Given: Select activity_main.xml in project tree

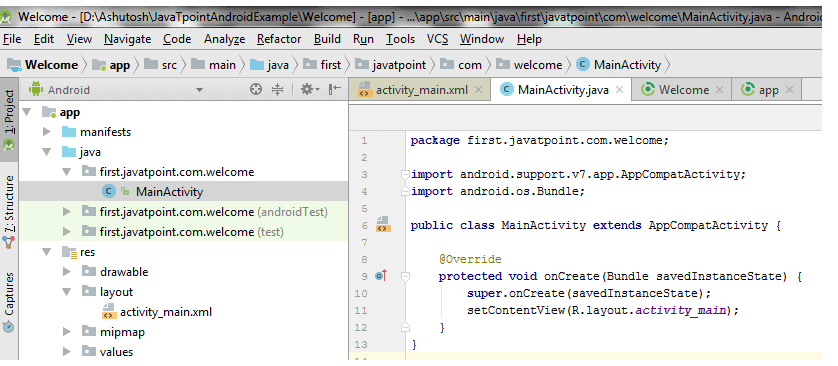Looking at the screenshot, I should (183, 312).
